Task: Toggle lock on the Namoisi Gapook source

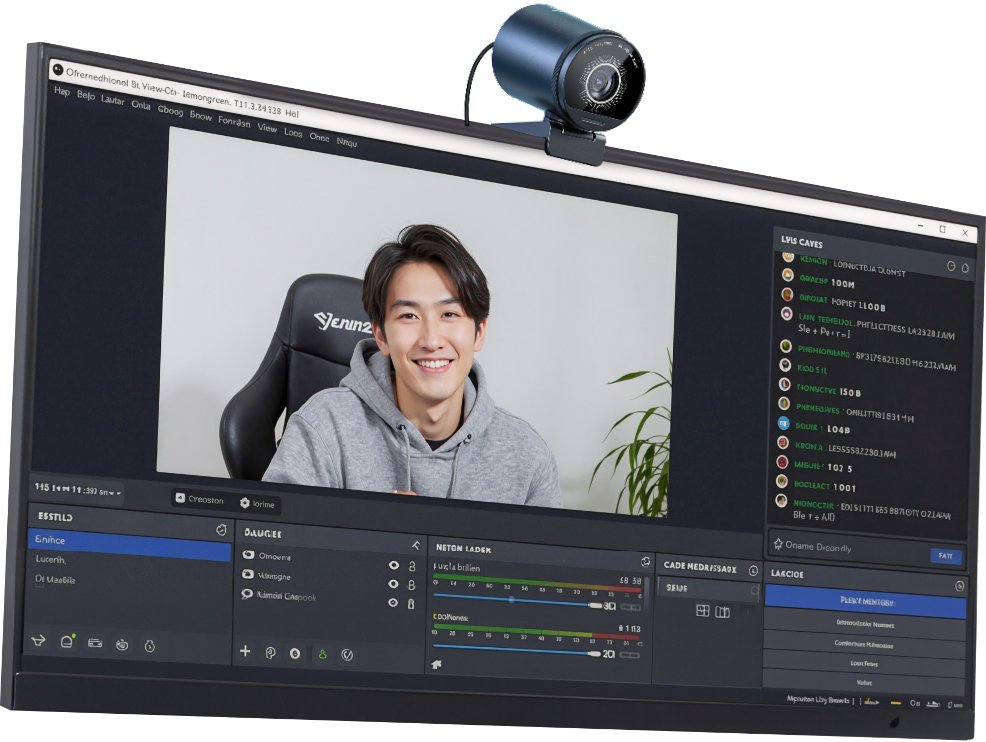Action: (410, 604)
